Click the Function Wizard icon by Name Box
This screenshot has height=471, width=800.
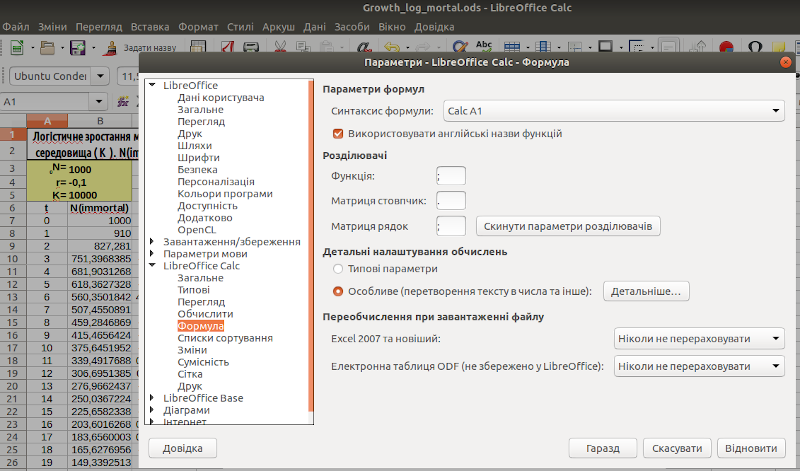tap(123, 102)
